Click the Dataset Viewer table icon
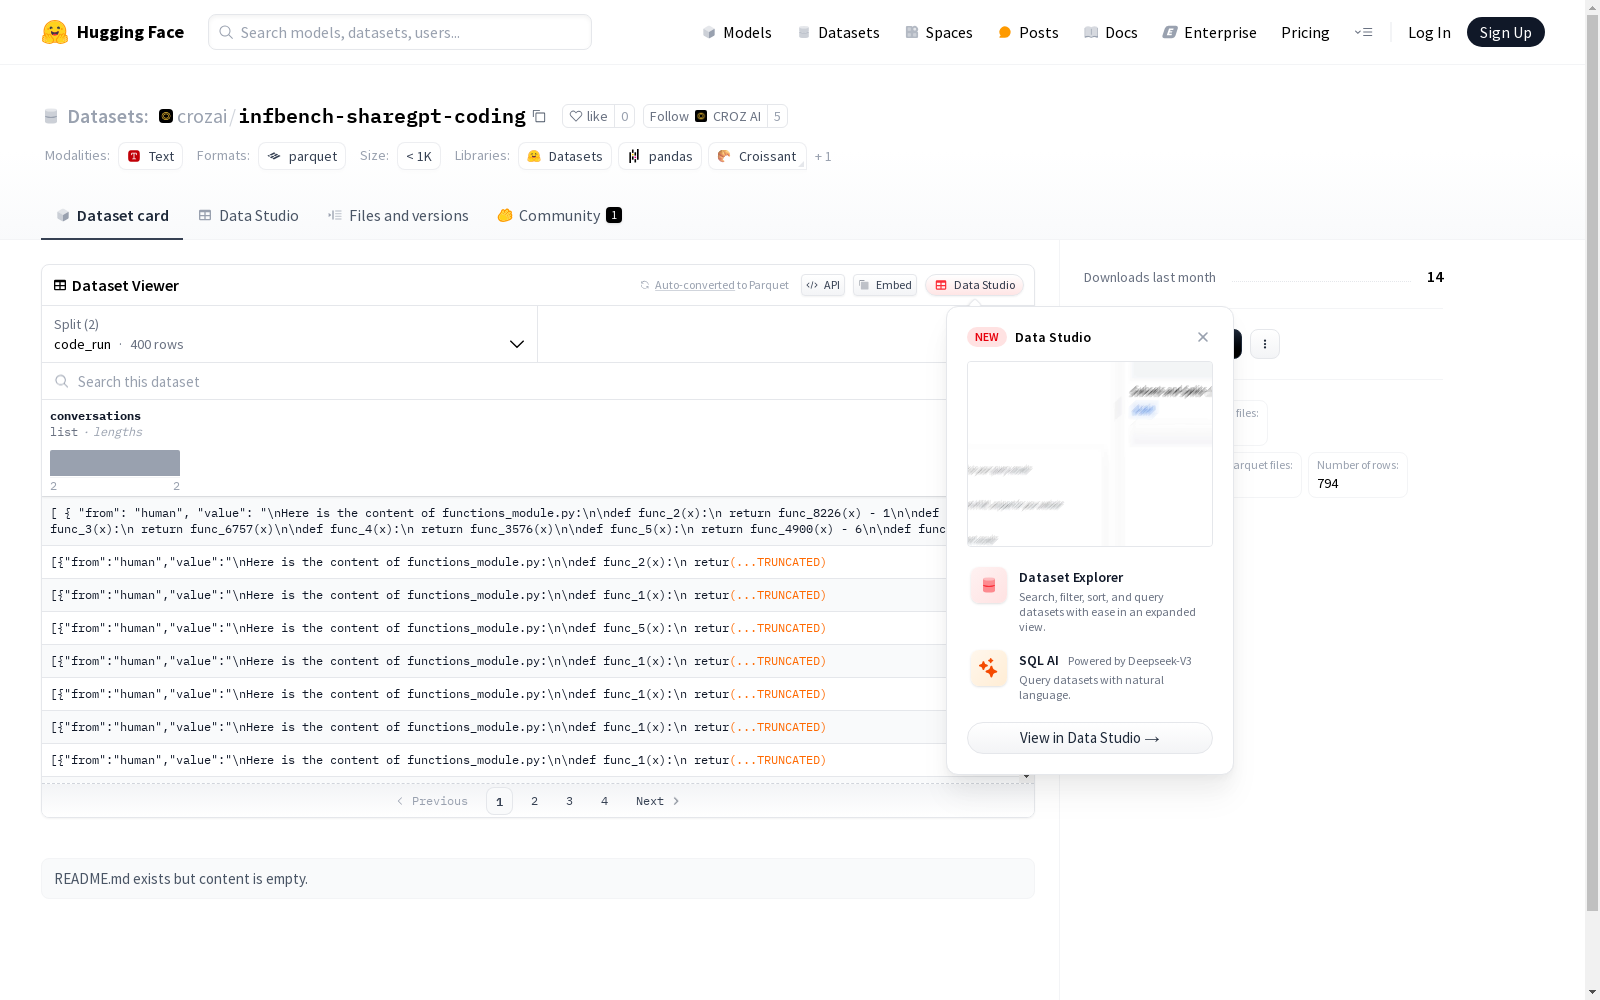1600x1000 pixels. point(60,285)
